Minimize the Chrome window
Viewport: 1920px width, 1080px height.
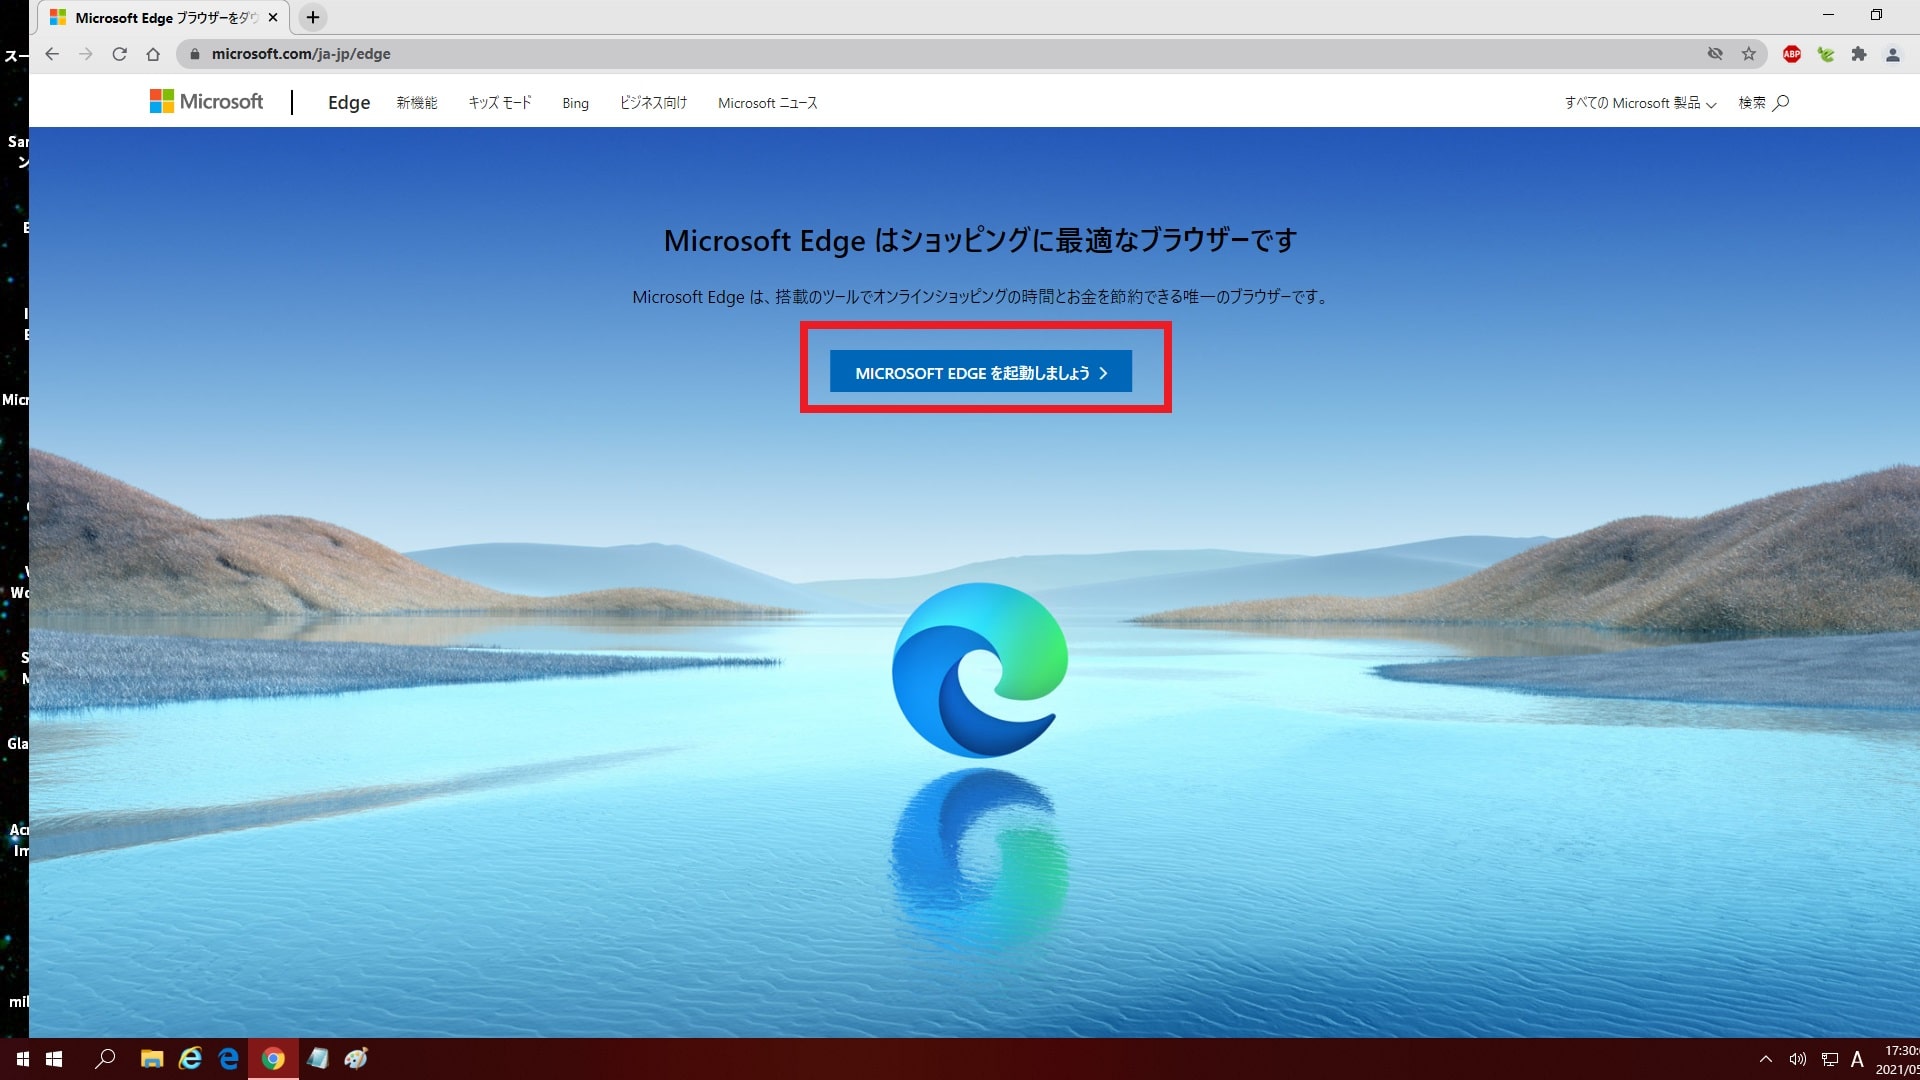tap(1828, 15)
